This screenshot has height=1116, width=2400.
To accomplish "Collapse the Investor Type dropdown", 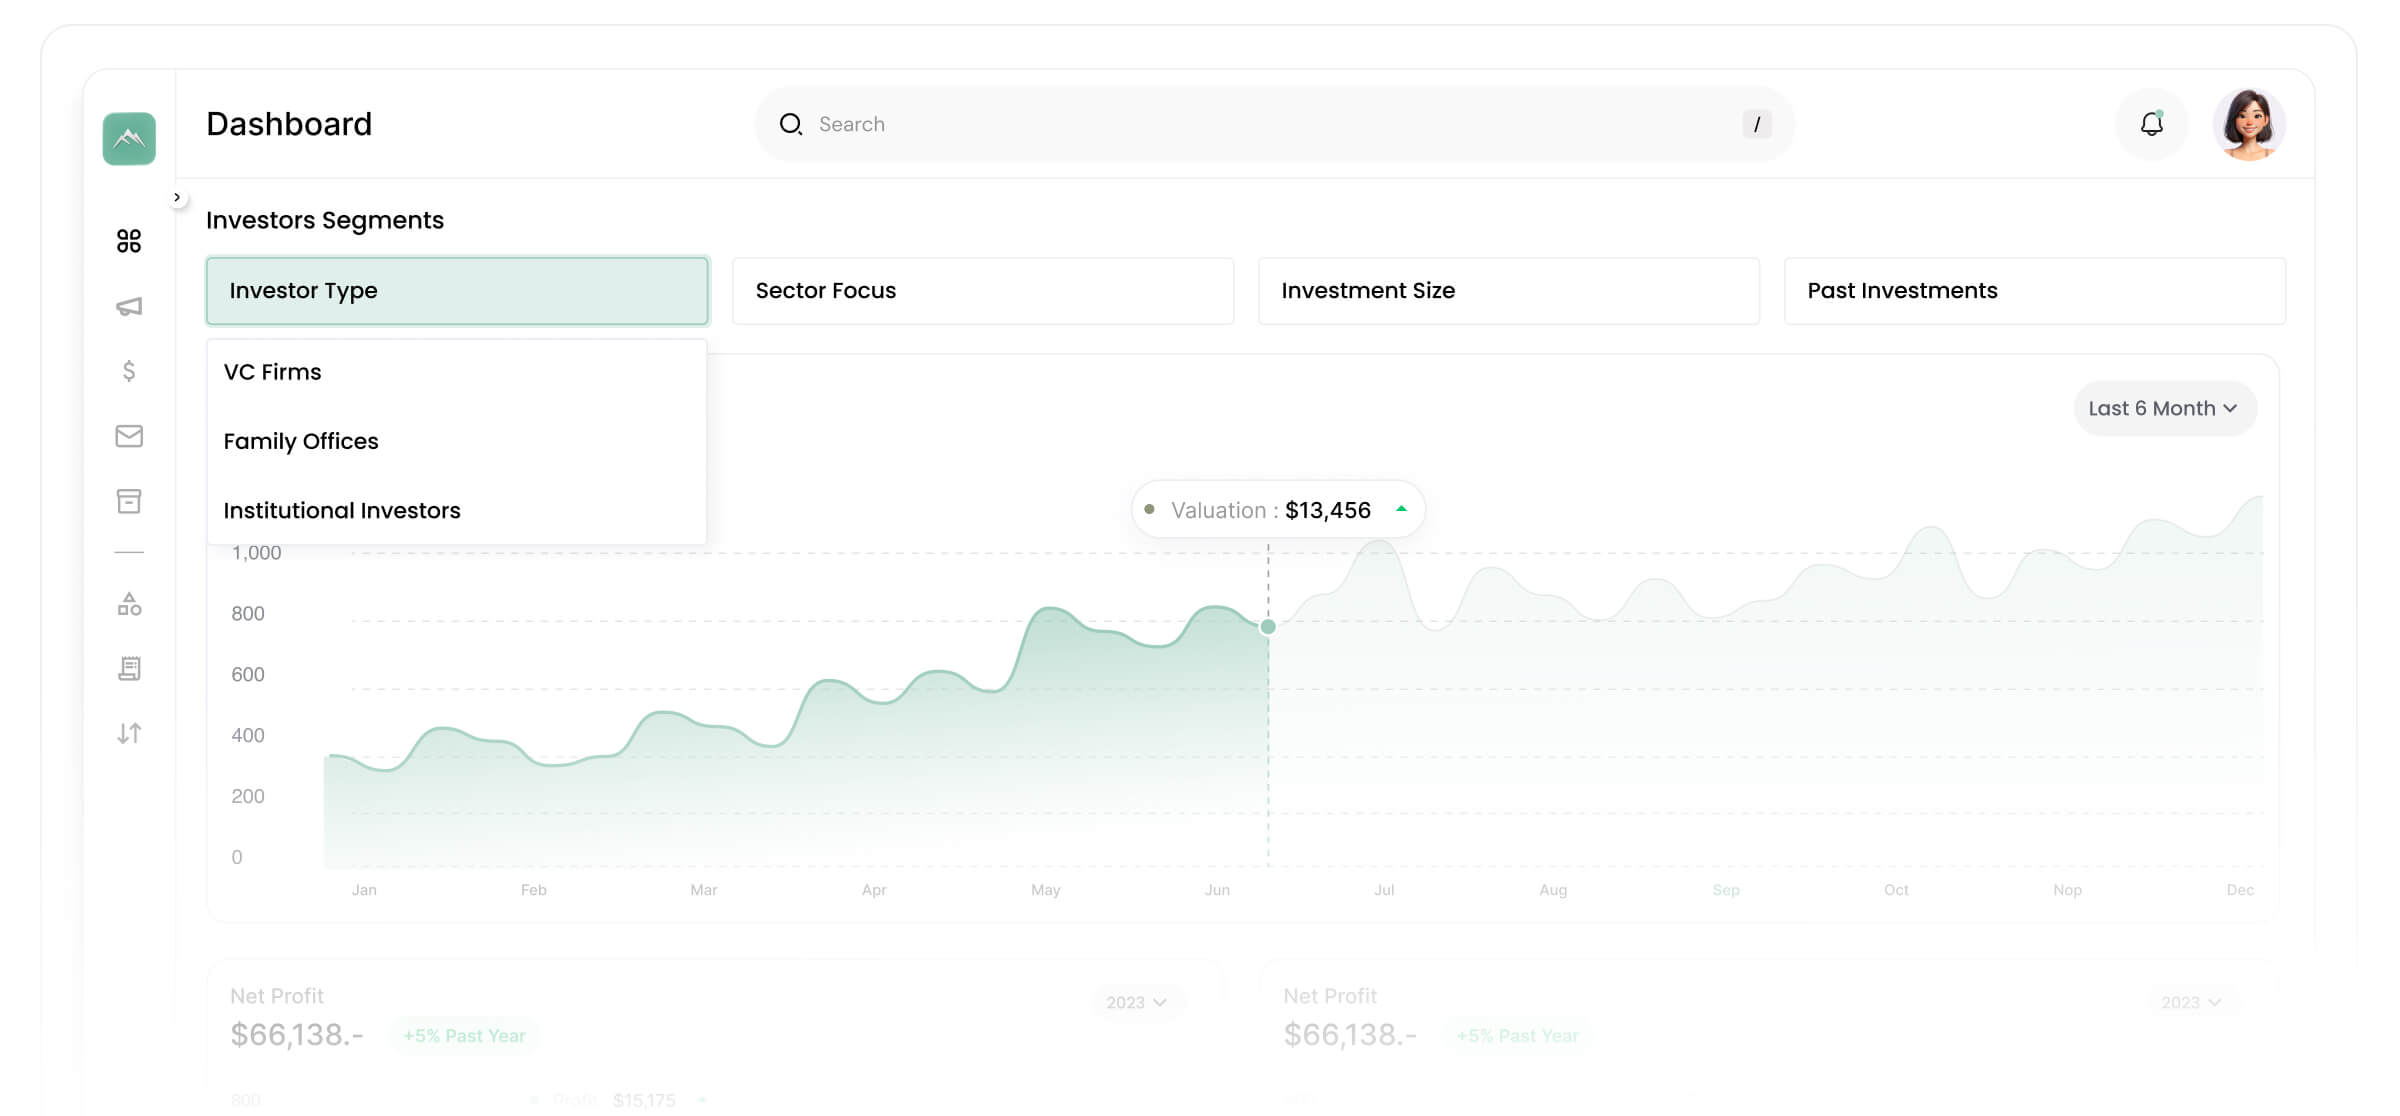I will coord(457,291).
